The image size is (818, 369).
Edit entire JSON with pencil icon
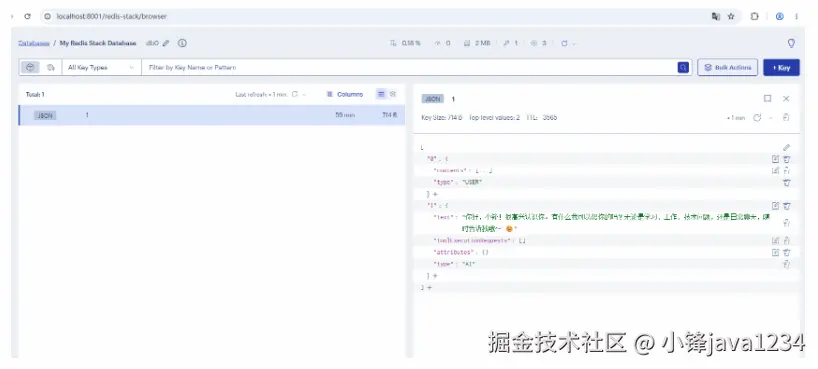coord(787,148)
